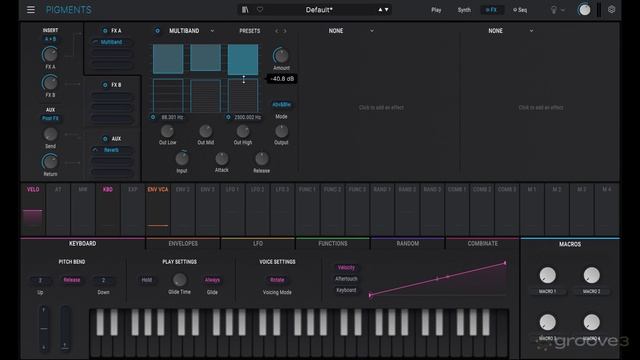Click the AUX Return knob
The height and width of the screenshot is (360, 640).
click(50, 162)
